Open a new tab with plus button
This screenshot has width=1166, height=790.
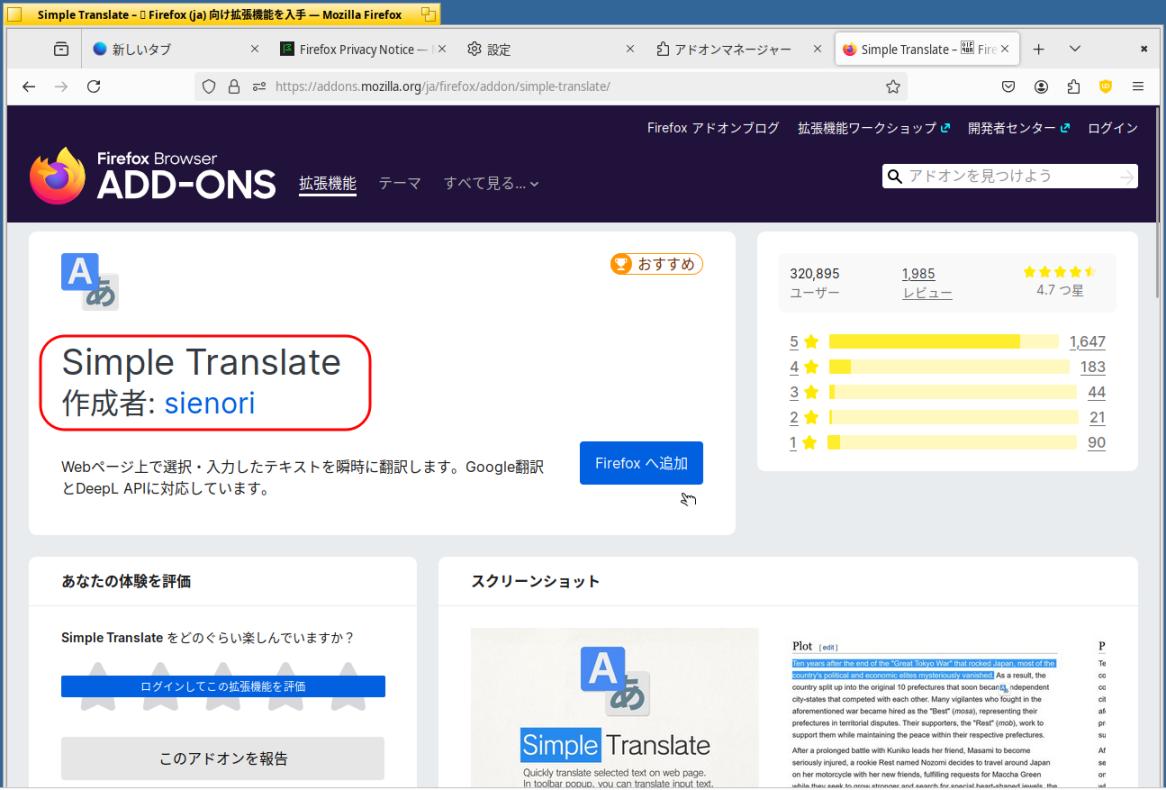[x=1039, y=49]
